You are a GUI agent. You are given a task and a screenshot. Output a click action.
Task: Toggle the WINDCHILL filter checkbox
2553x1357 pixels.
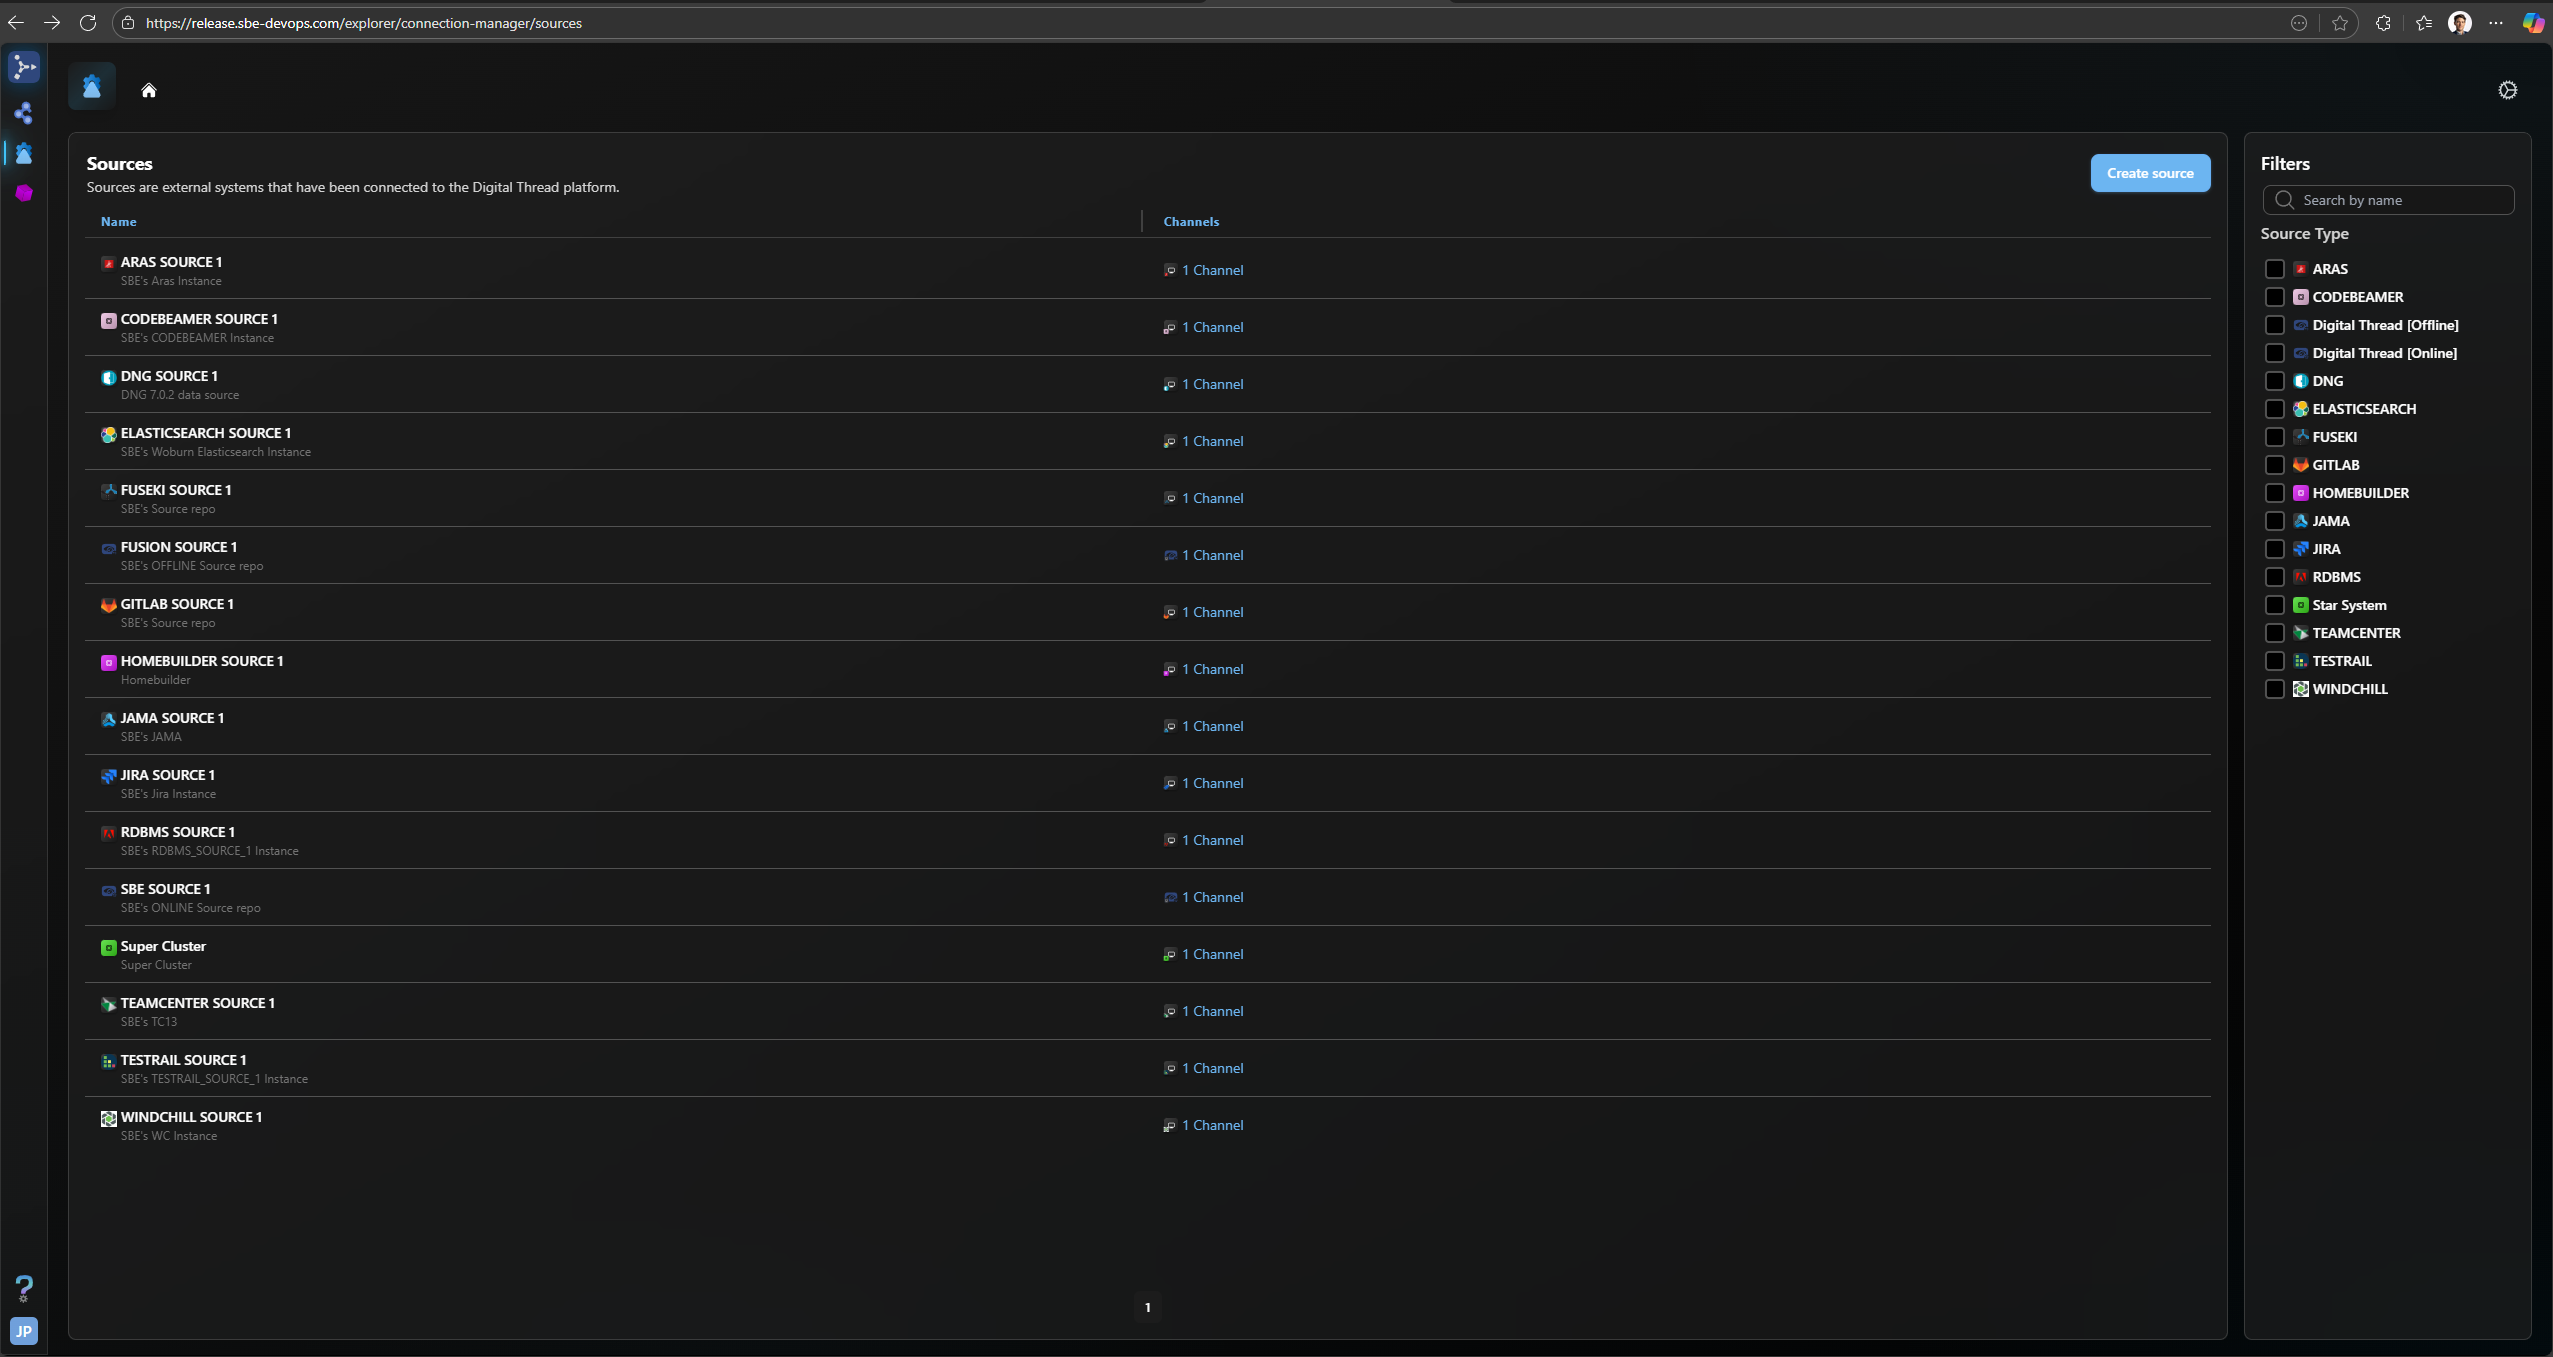[x=2274, y=689]
